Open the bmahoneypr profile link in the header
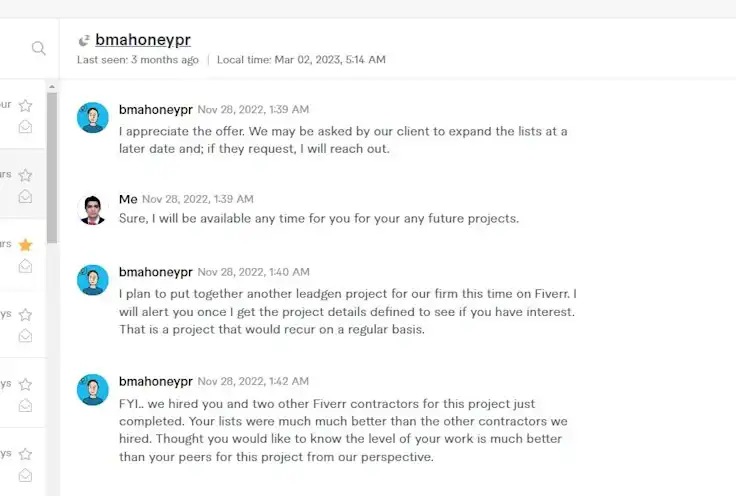 point(143,40)
